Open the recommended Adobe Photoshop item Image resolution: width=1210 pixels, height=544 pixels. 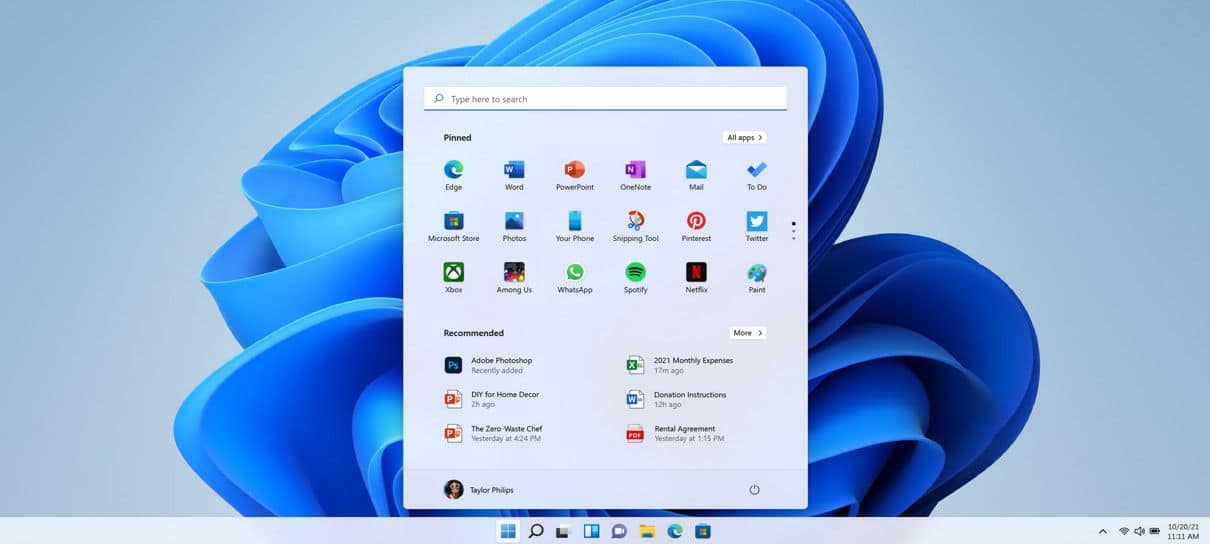(x=490, y=365)
